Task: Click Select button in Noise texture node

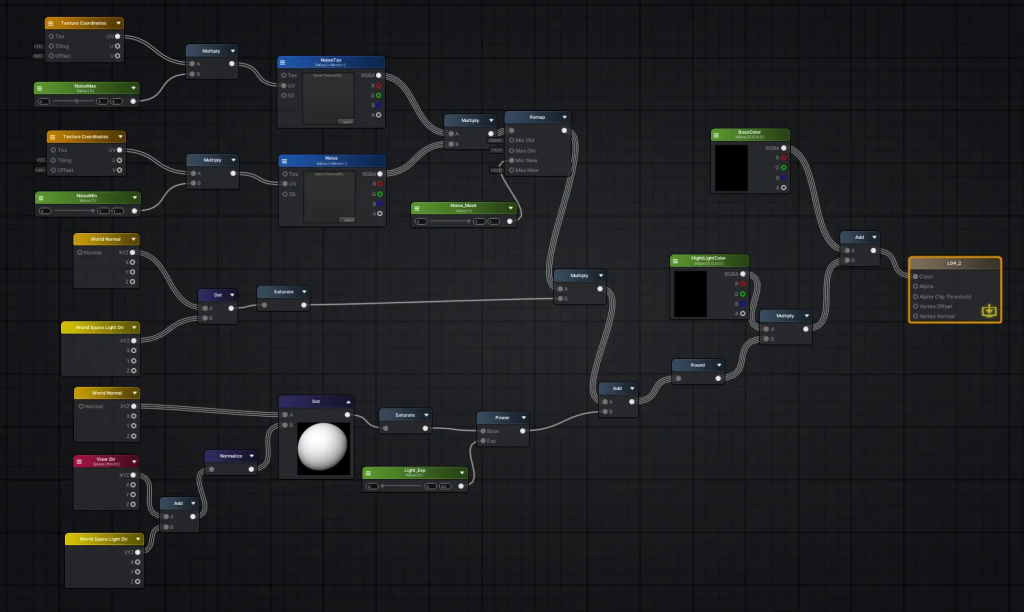Action: point(346,219)
